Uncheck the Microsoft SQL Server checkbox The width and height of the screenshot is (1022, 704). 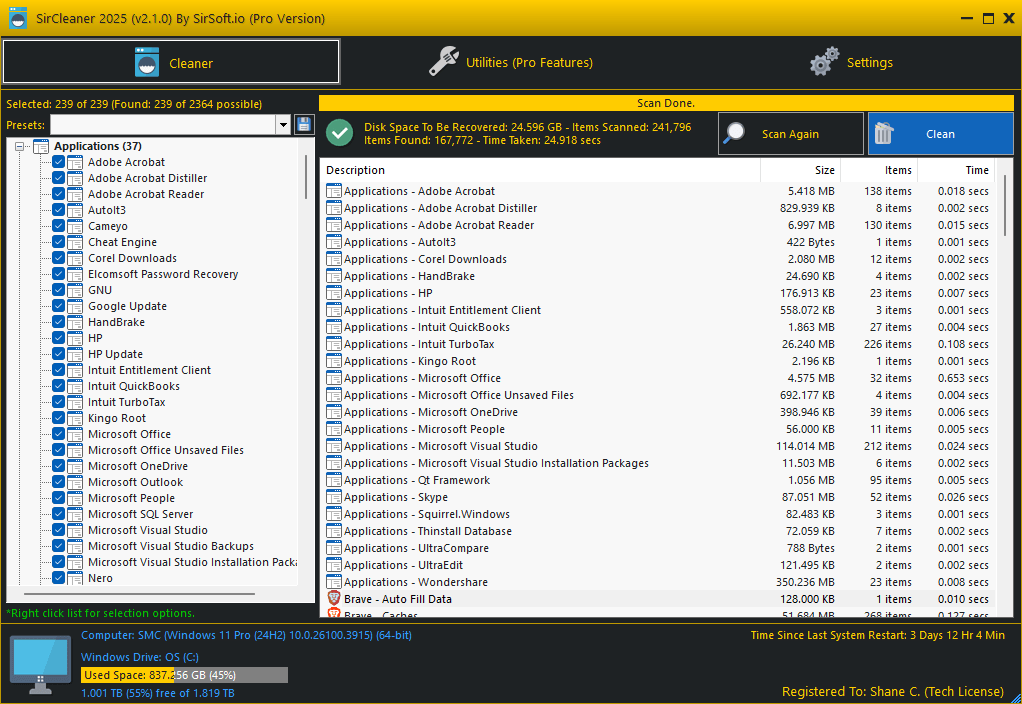pyautogui.click(x=58, y=514)
